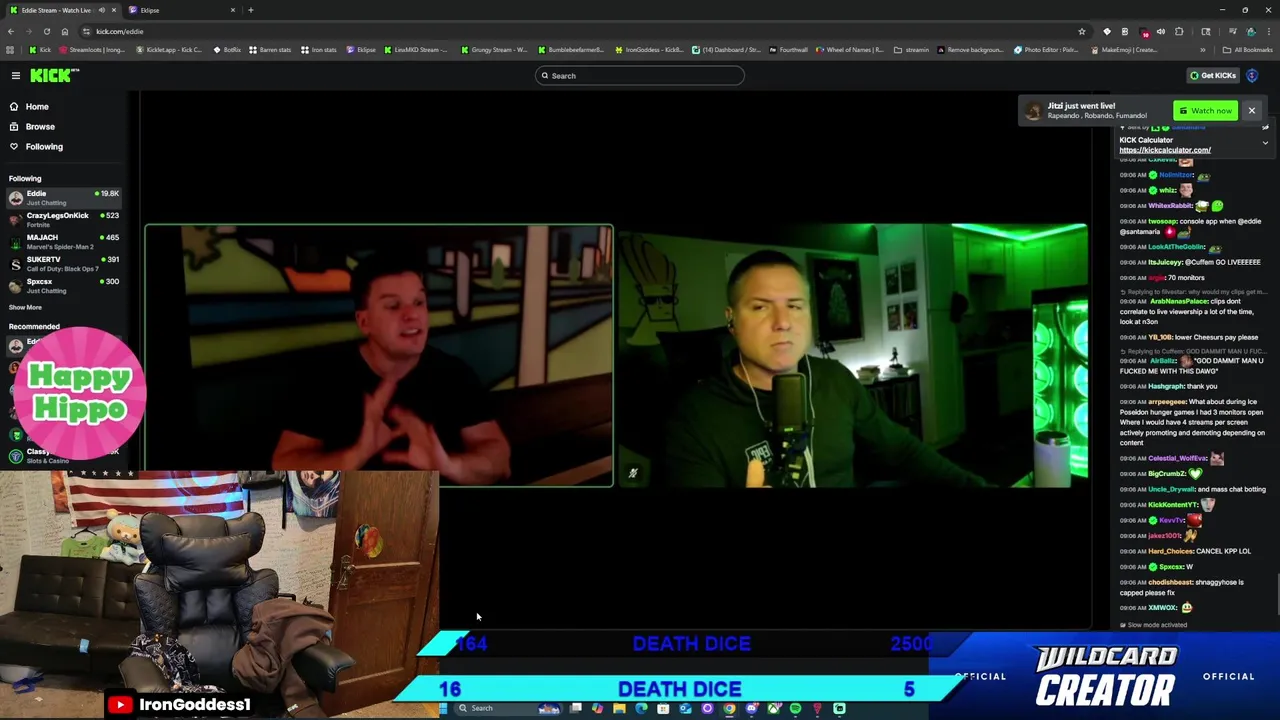Open SUKERTV channel in Following list
The width and height of the screenshot is (1280, 720).
pyautogui.click(x=64, y=263)
